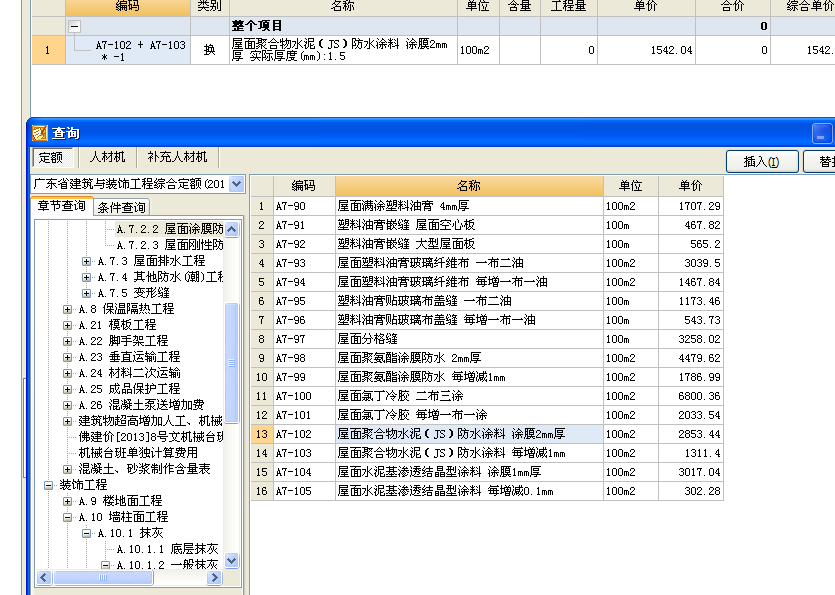Expand 建筑物超高增加人工 node

pyautogui.click(x=67, y=421)
